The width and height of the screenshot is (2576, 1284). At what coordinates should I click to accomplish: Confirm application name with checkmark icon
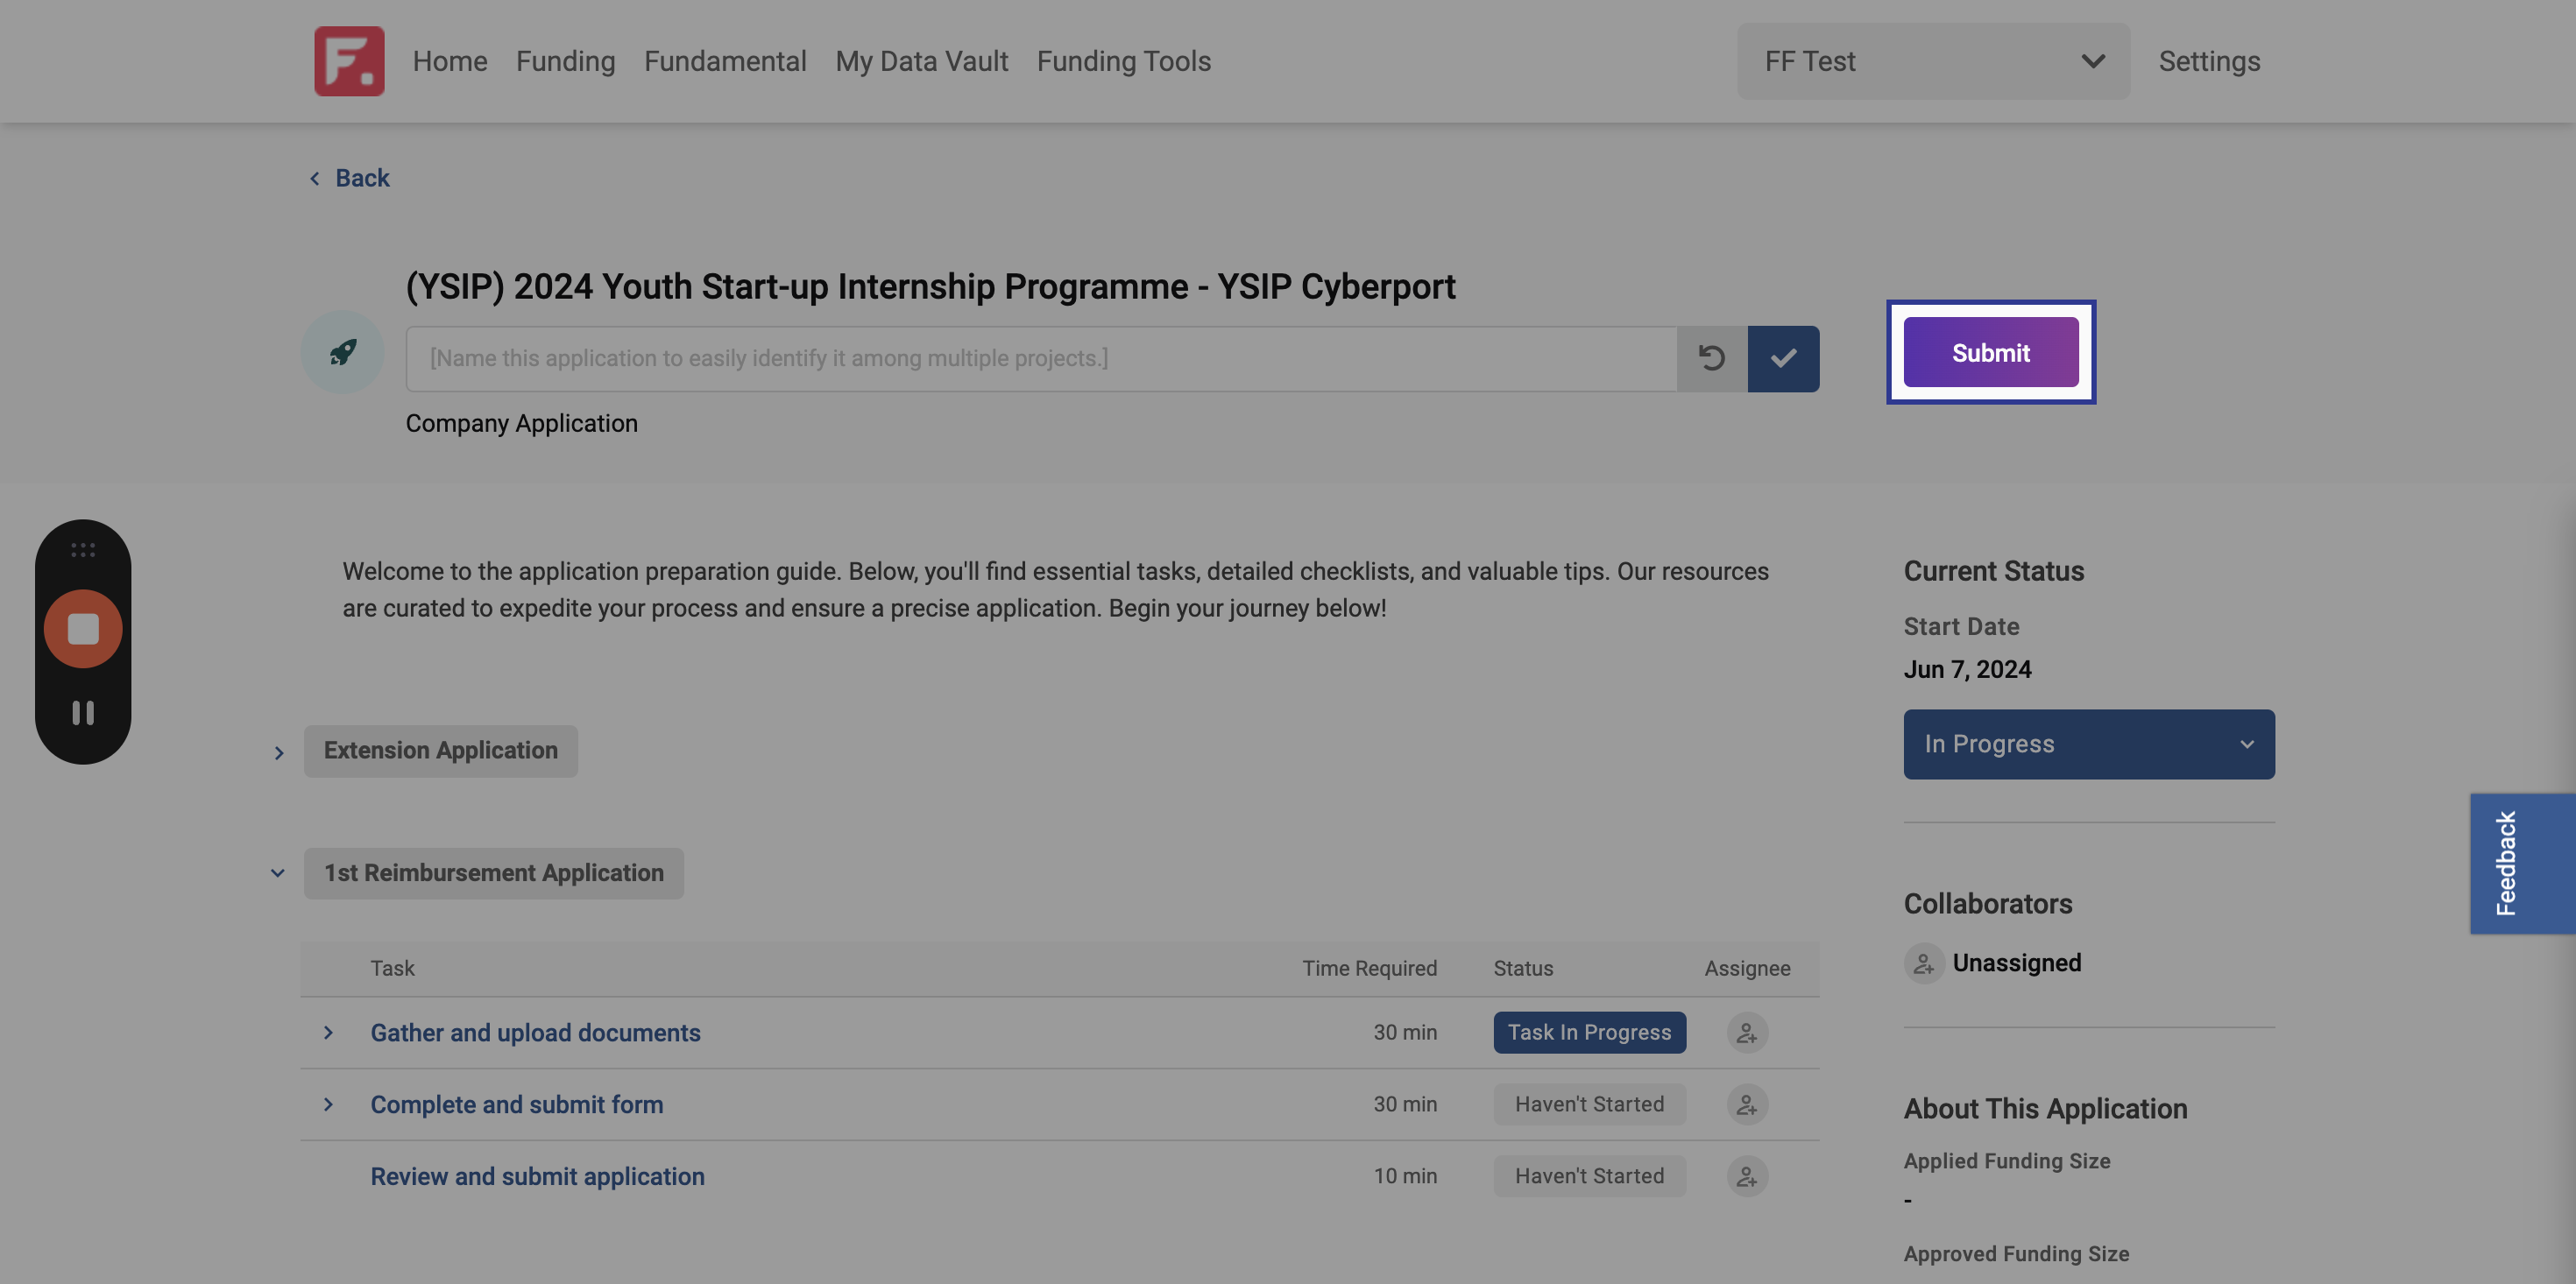coord(1783,358)
